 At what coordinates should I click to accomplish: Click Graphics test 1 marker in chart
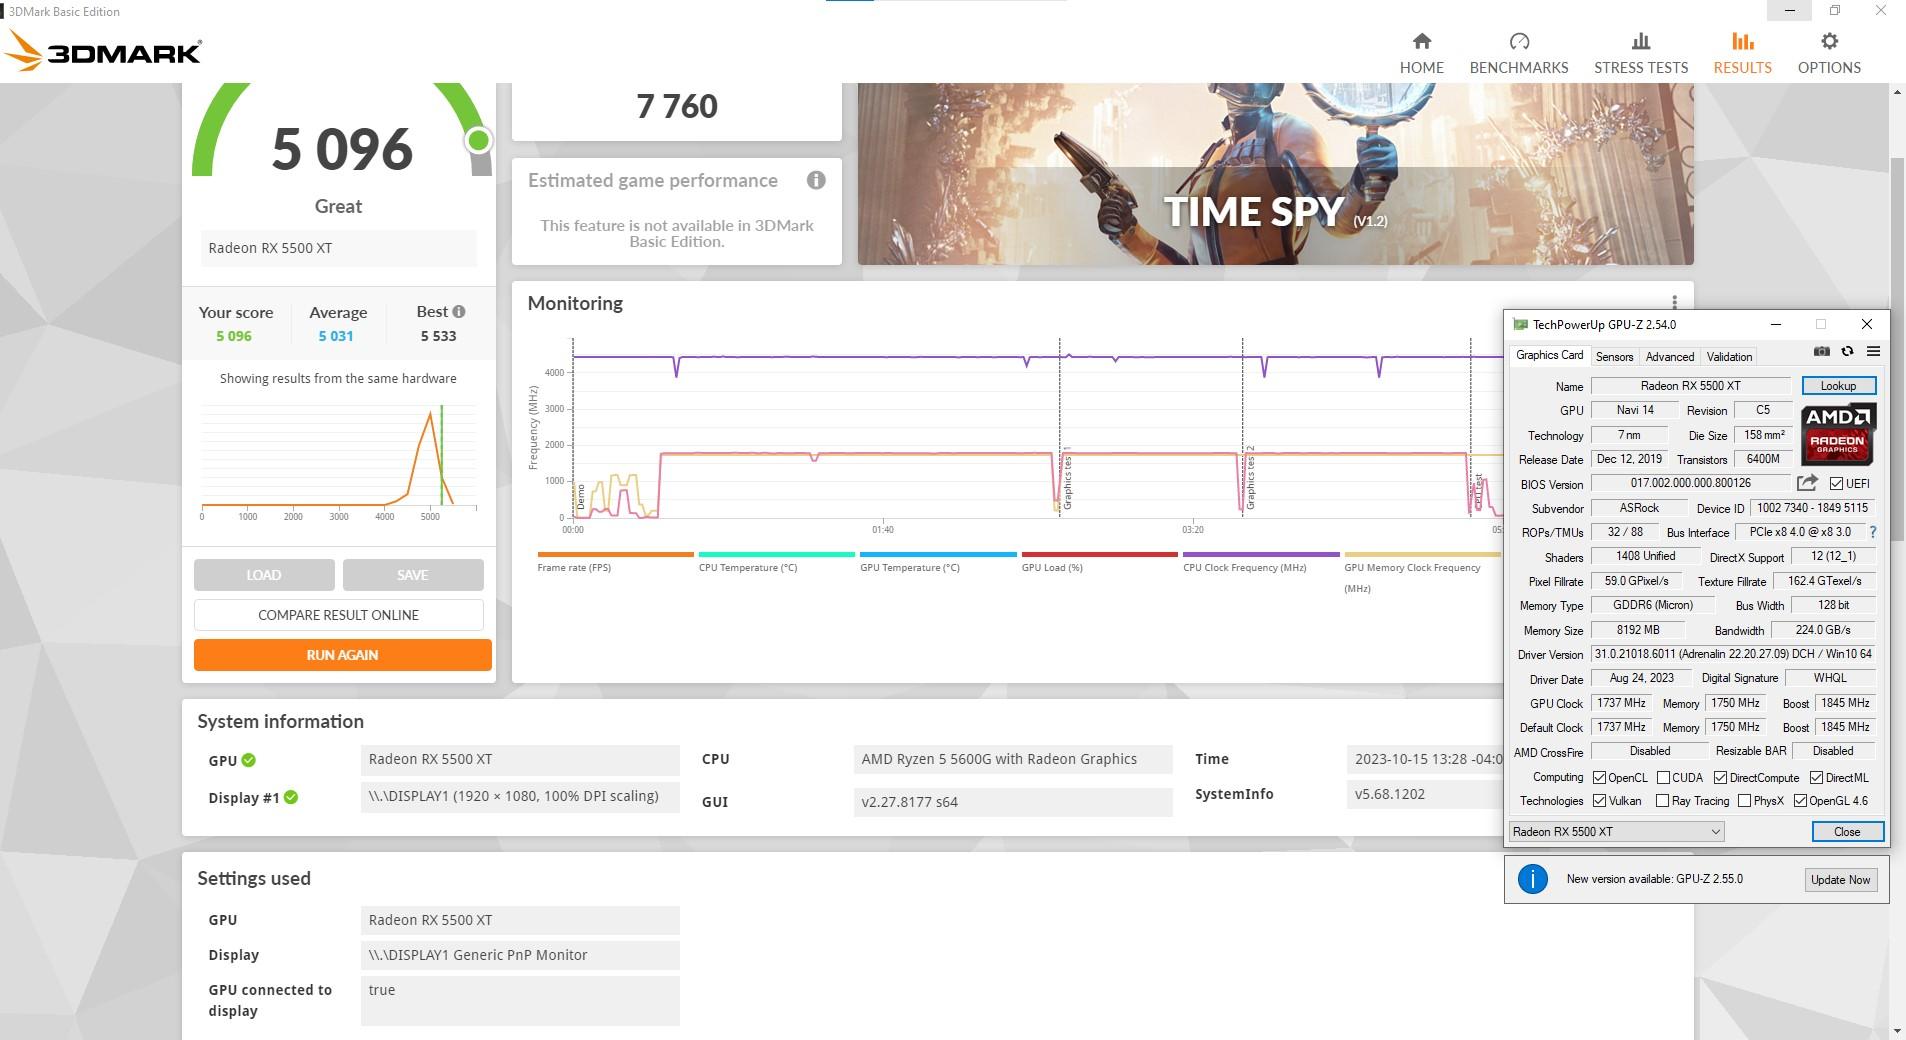click(1067, 478)
